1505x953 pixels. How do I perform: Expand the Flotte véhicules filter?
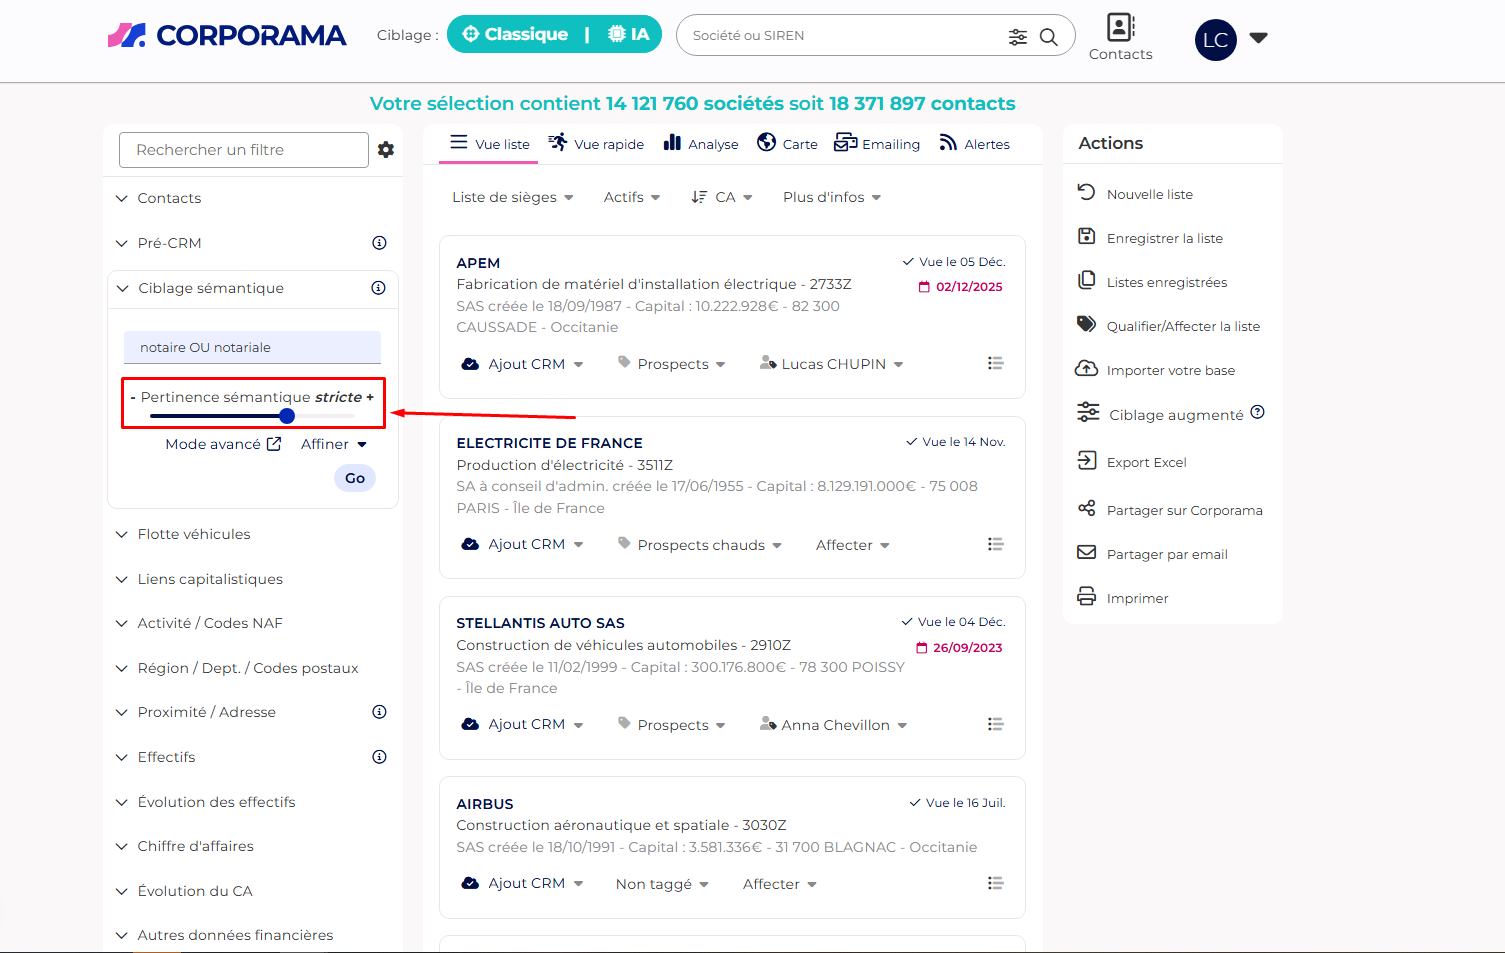click(x=194, y=534)
